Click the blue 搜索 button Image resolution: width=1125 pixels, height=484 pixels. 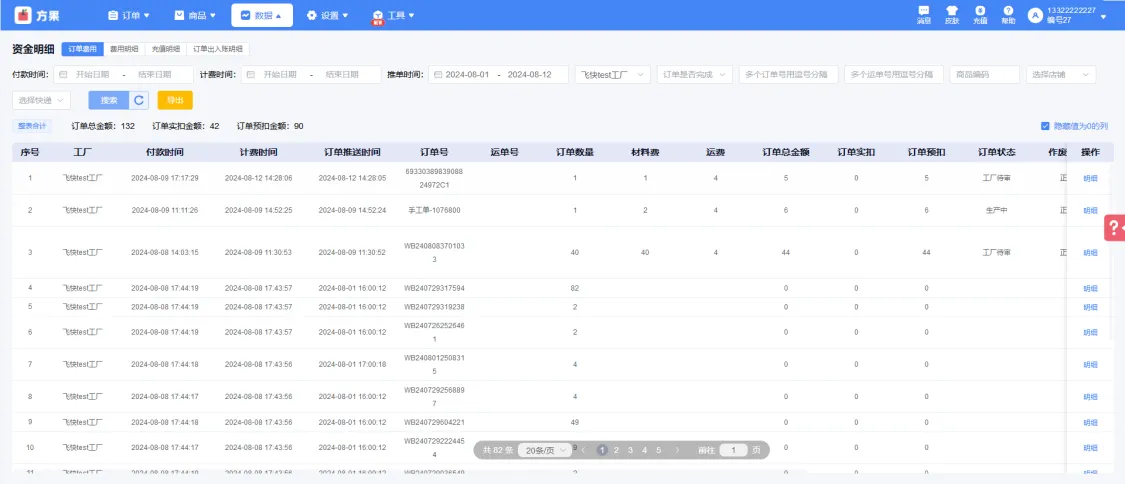click(108, 100)
